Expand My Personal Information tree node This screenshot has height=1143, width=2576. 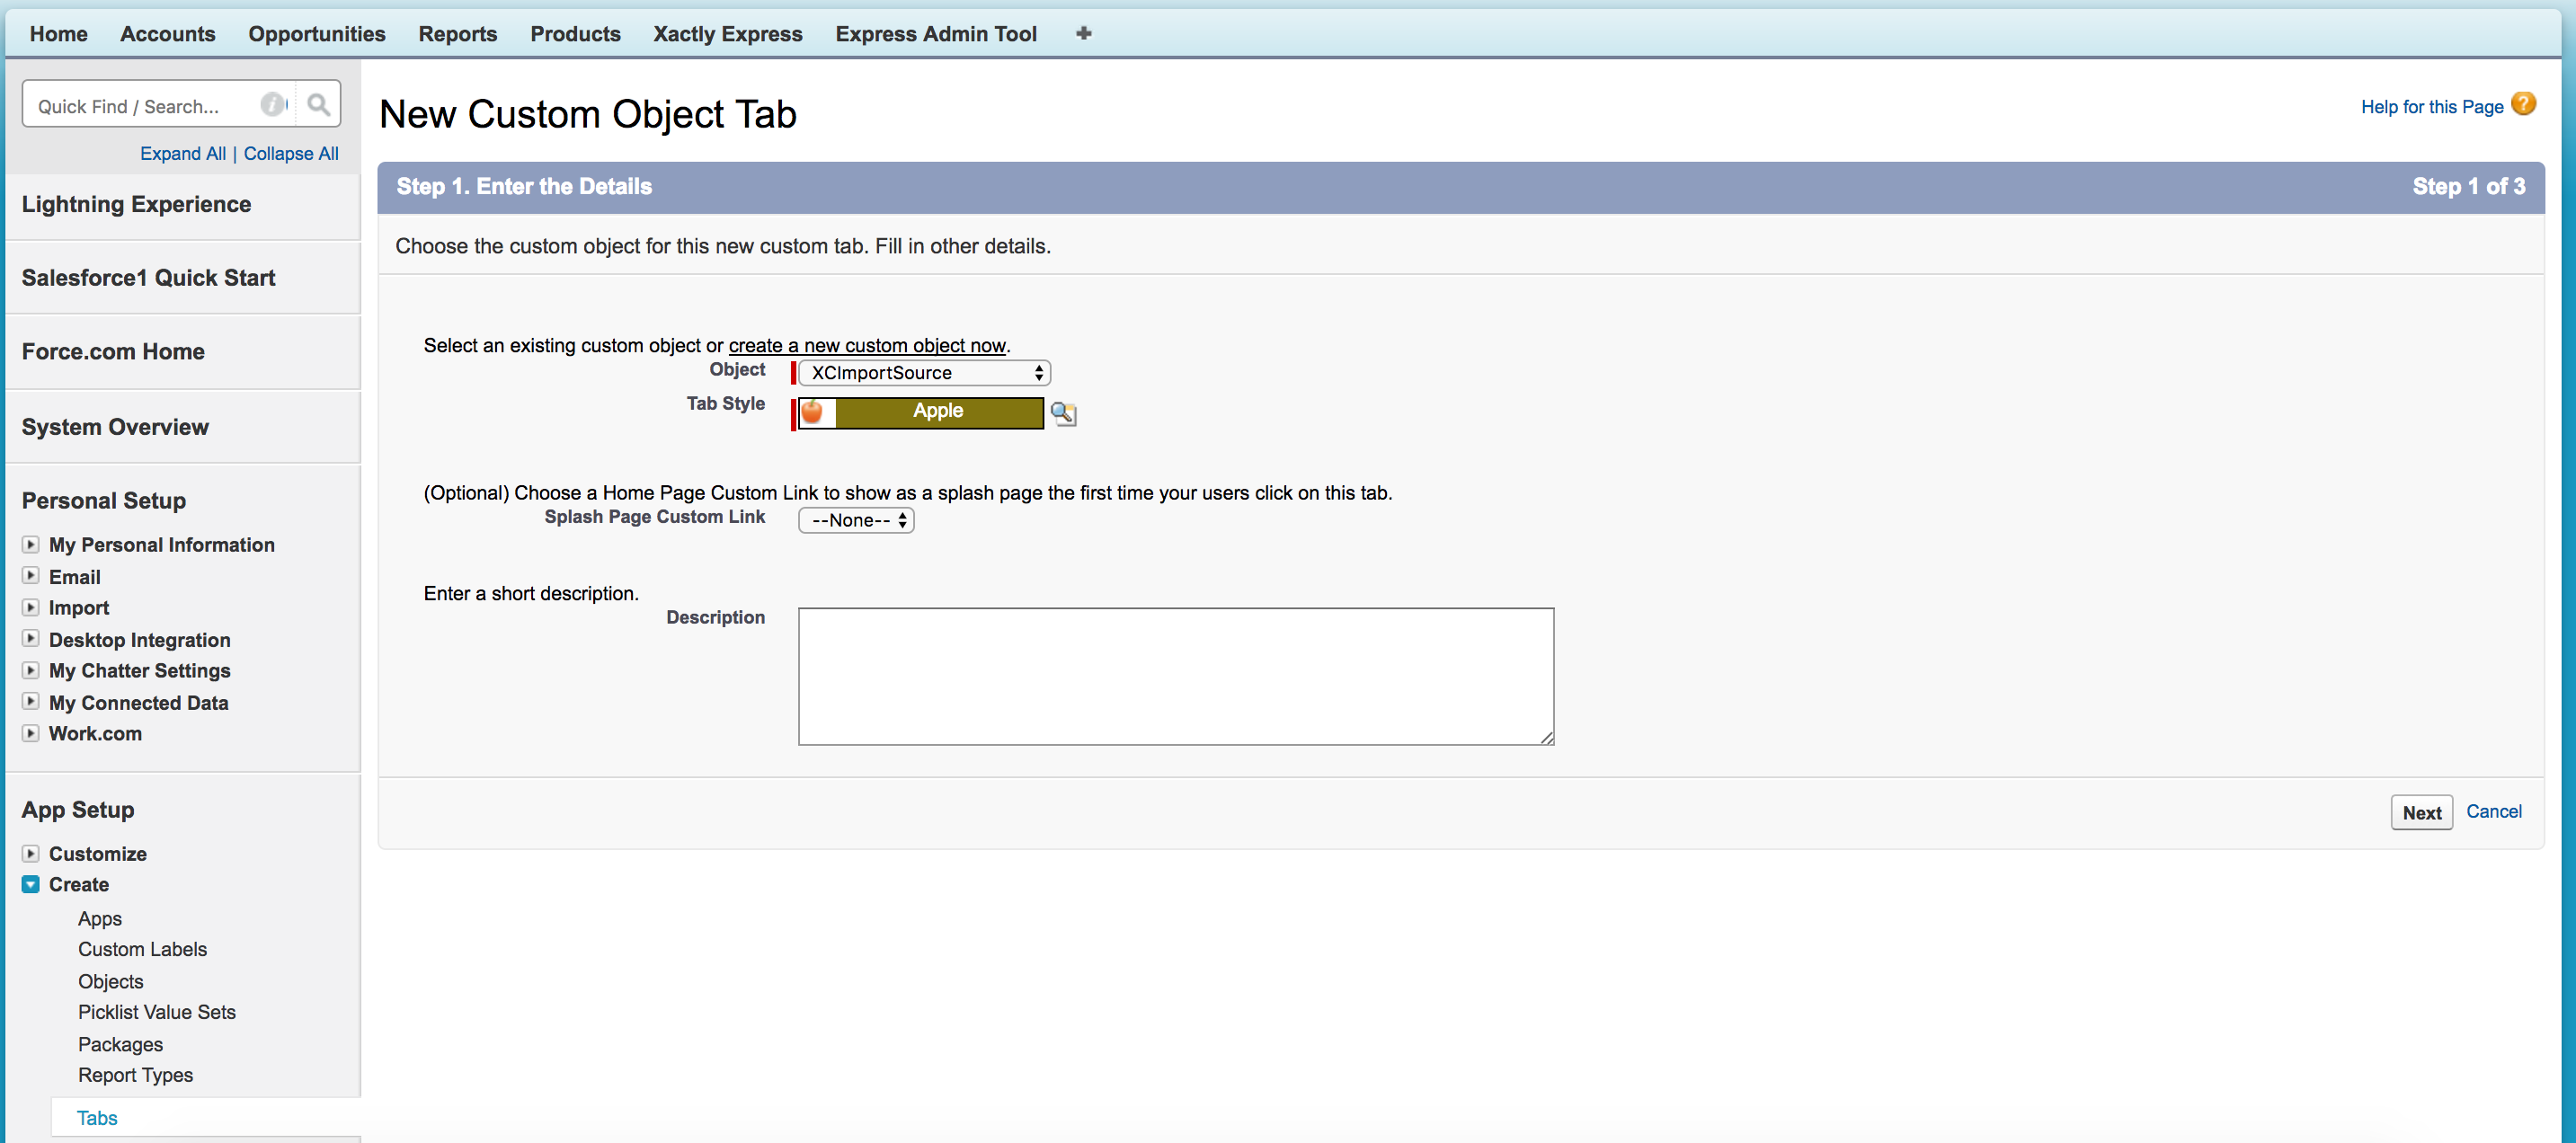click(31, 544)
